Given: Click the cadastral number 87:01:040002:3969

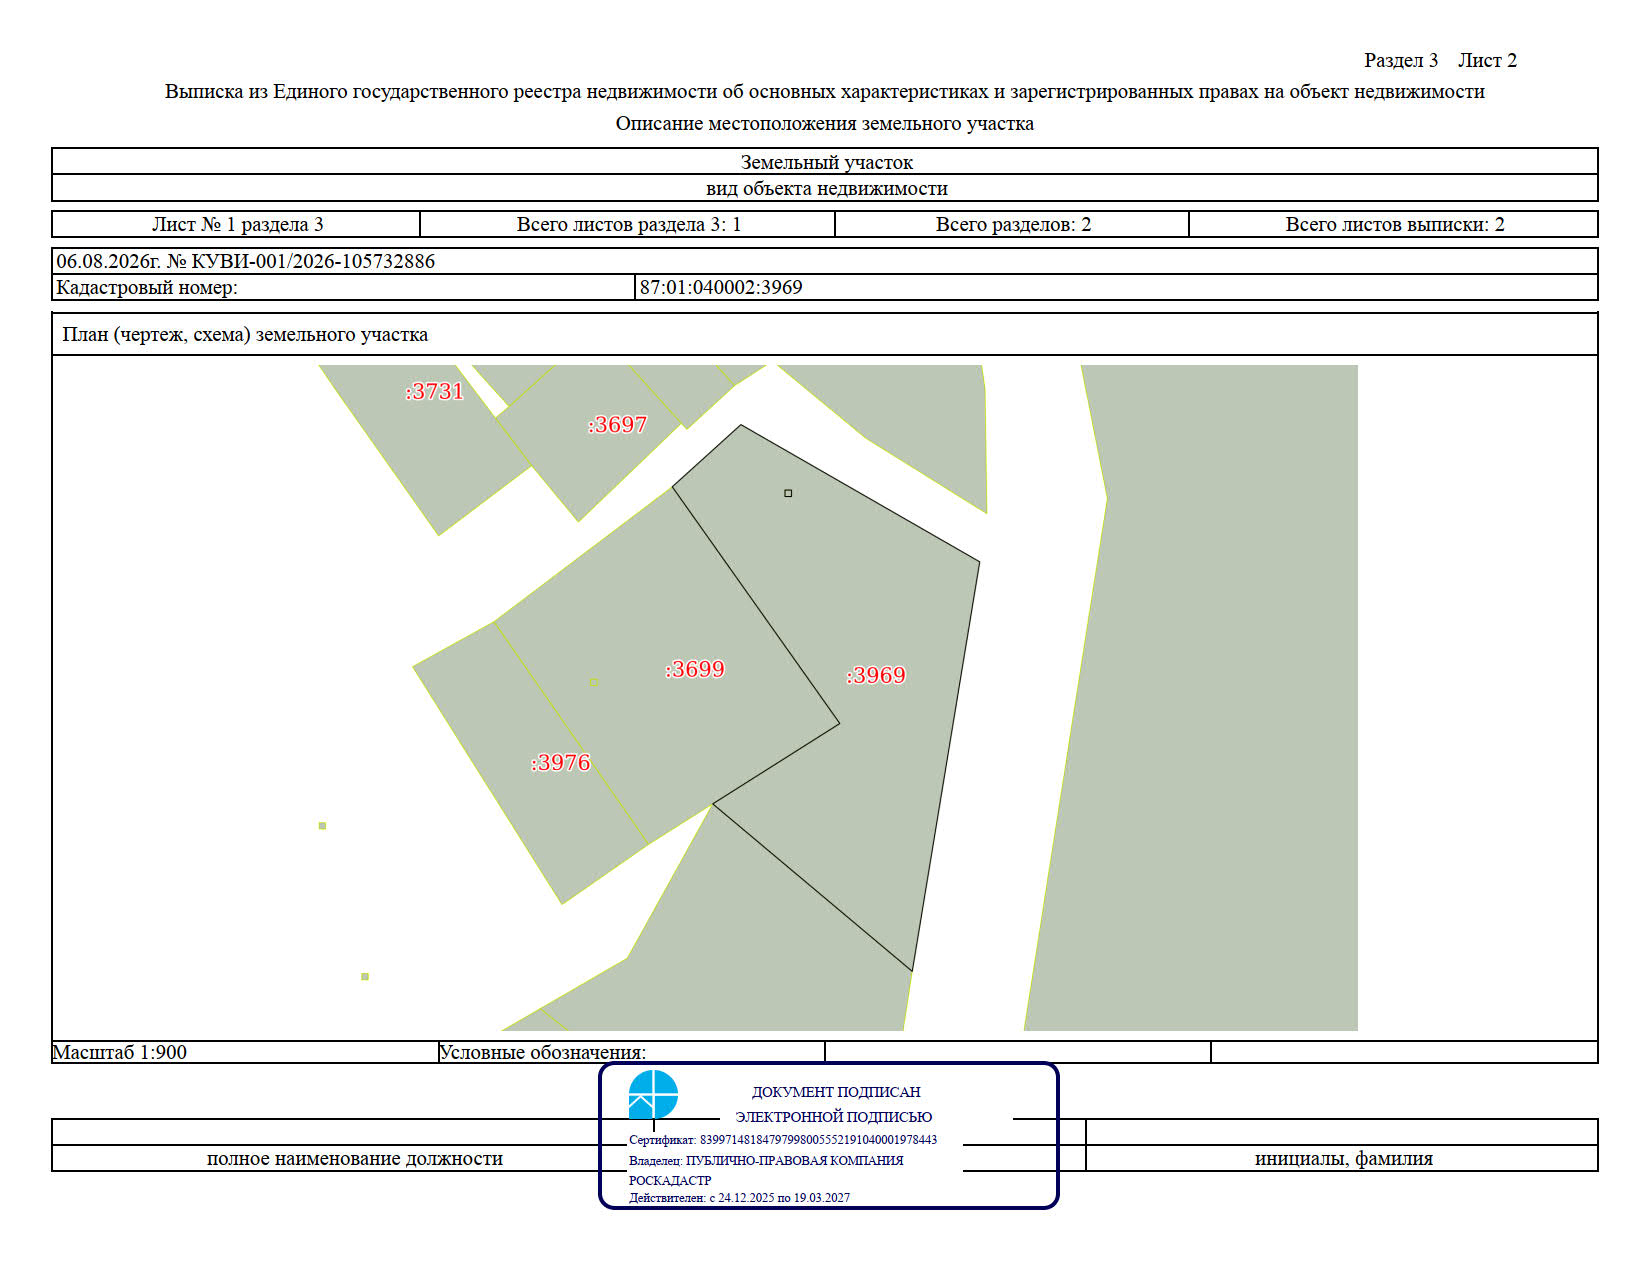Looking at the screenshot, I should (x=721, y=288).
